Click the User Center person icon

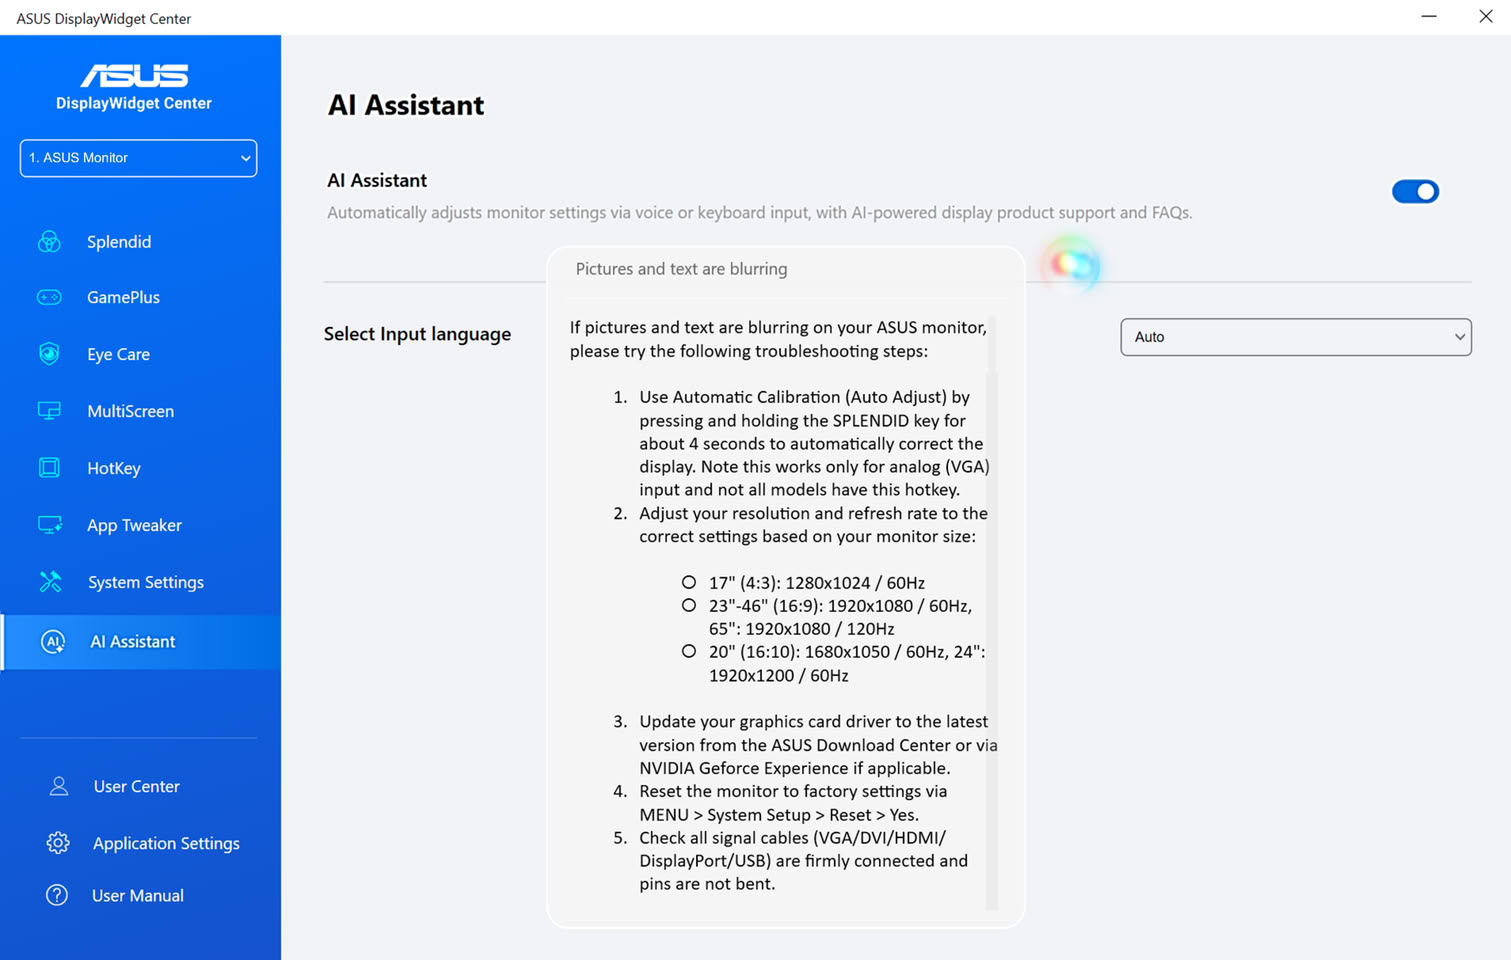tap(58, 786)
